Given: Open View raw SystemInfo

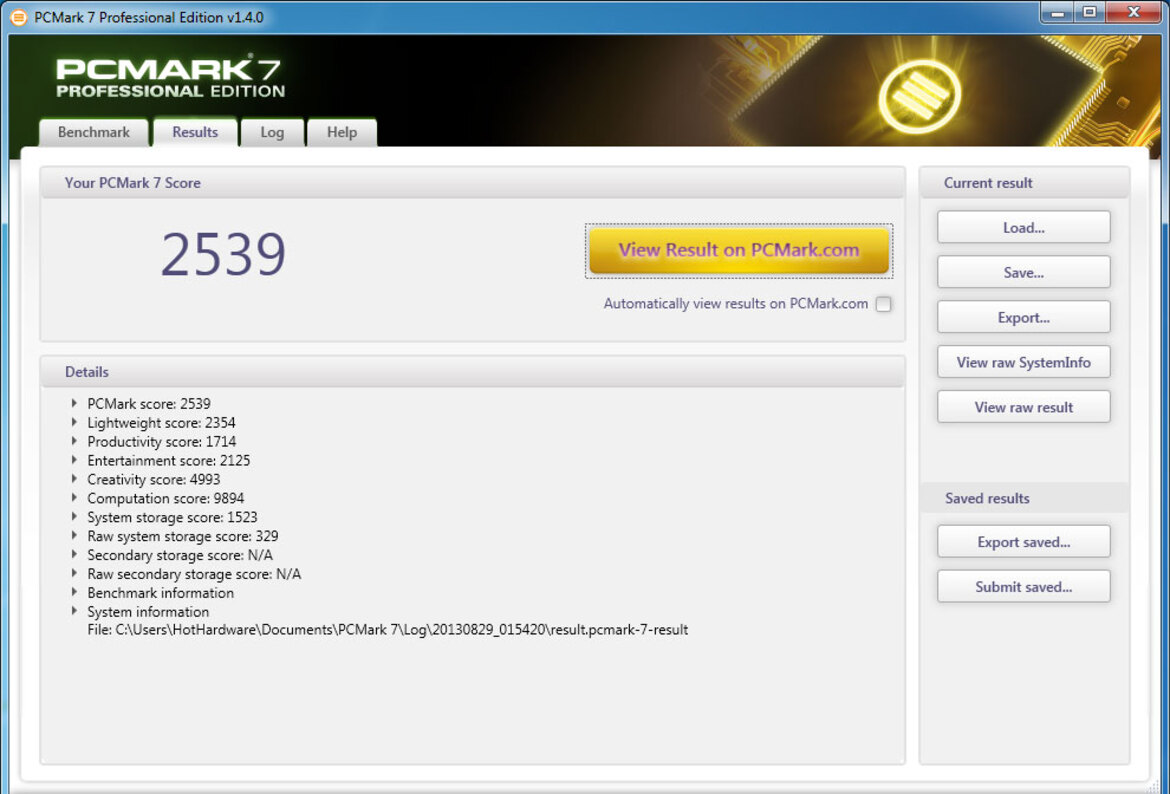Looking at the screenshot, I should pyautogui.click(x=1024, y=362).
